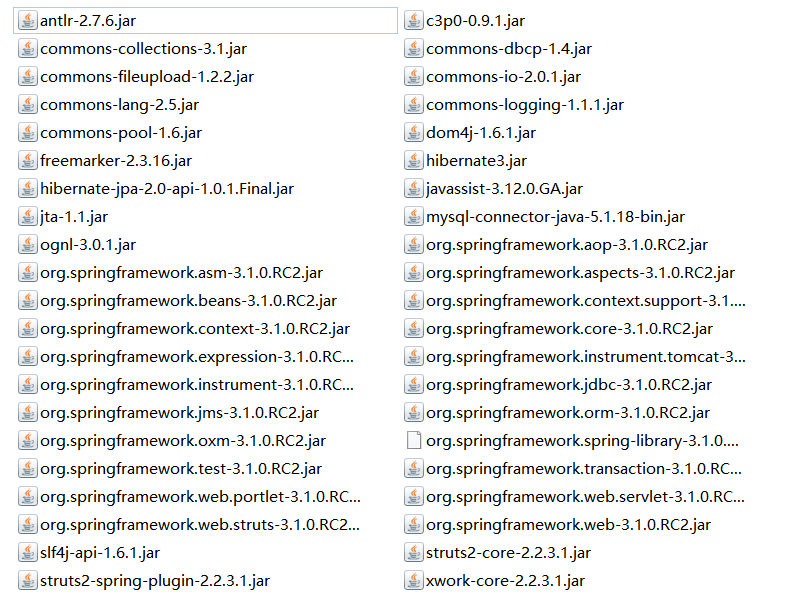Select file name org.springframework.core-3.1.0.RC2.jar
The height and width of the screenshot is (607, 802).
tap(569, 329)
